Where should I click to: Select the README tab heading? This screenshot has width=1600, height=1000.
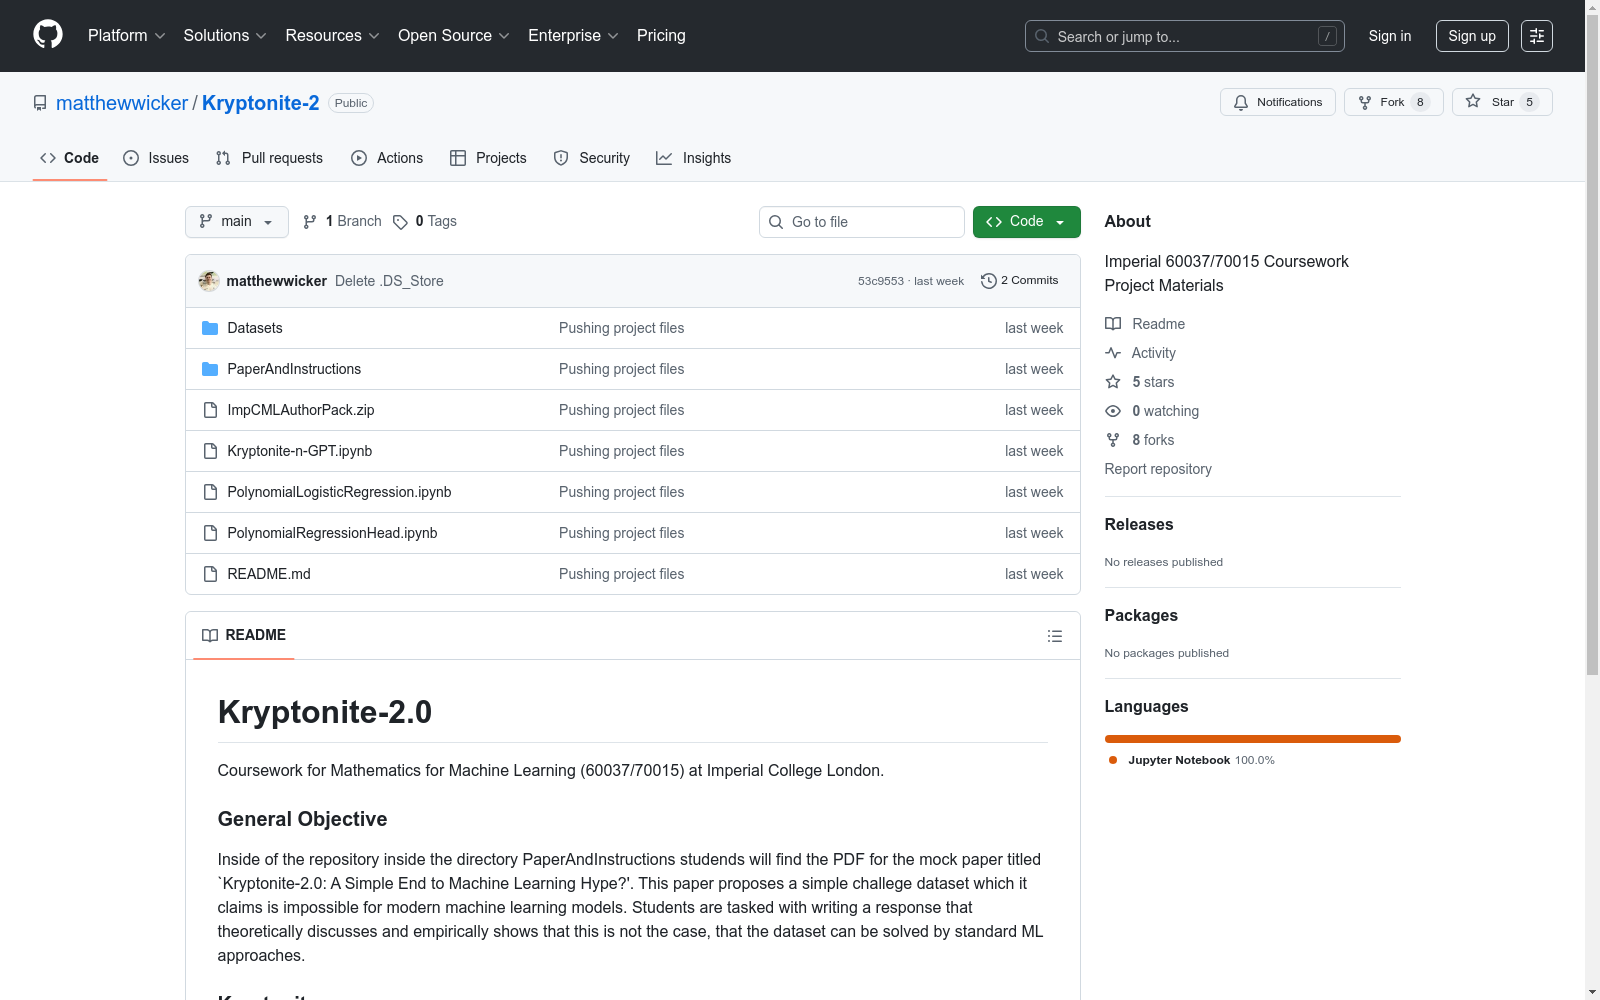244,635
